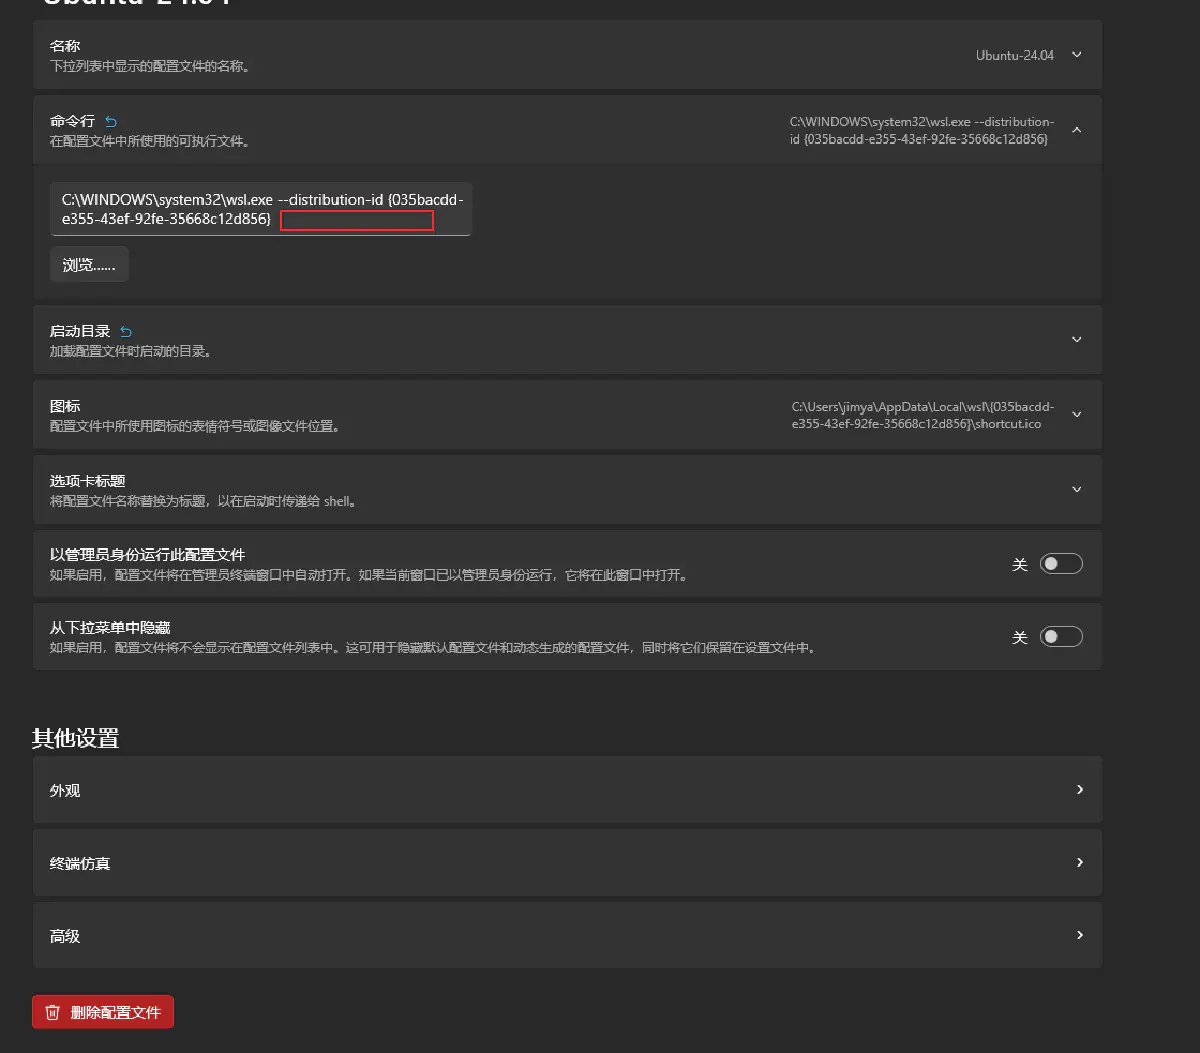The image size is (1200, 1053).
Task: Click the trash can icon on the delete button
Action: [53, 1012]
